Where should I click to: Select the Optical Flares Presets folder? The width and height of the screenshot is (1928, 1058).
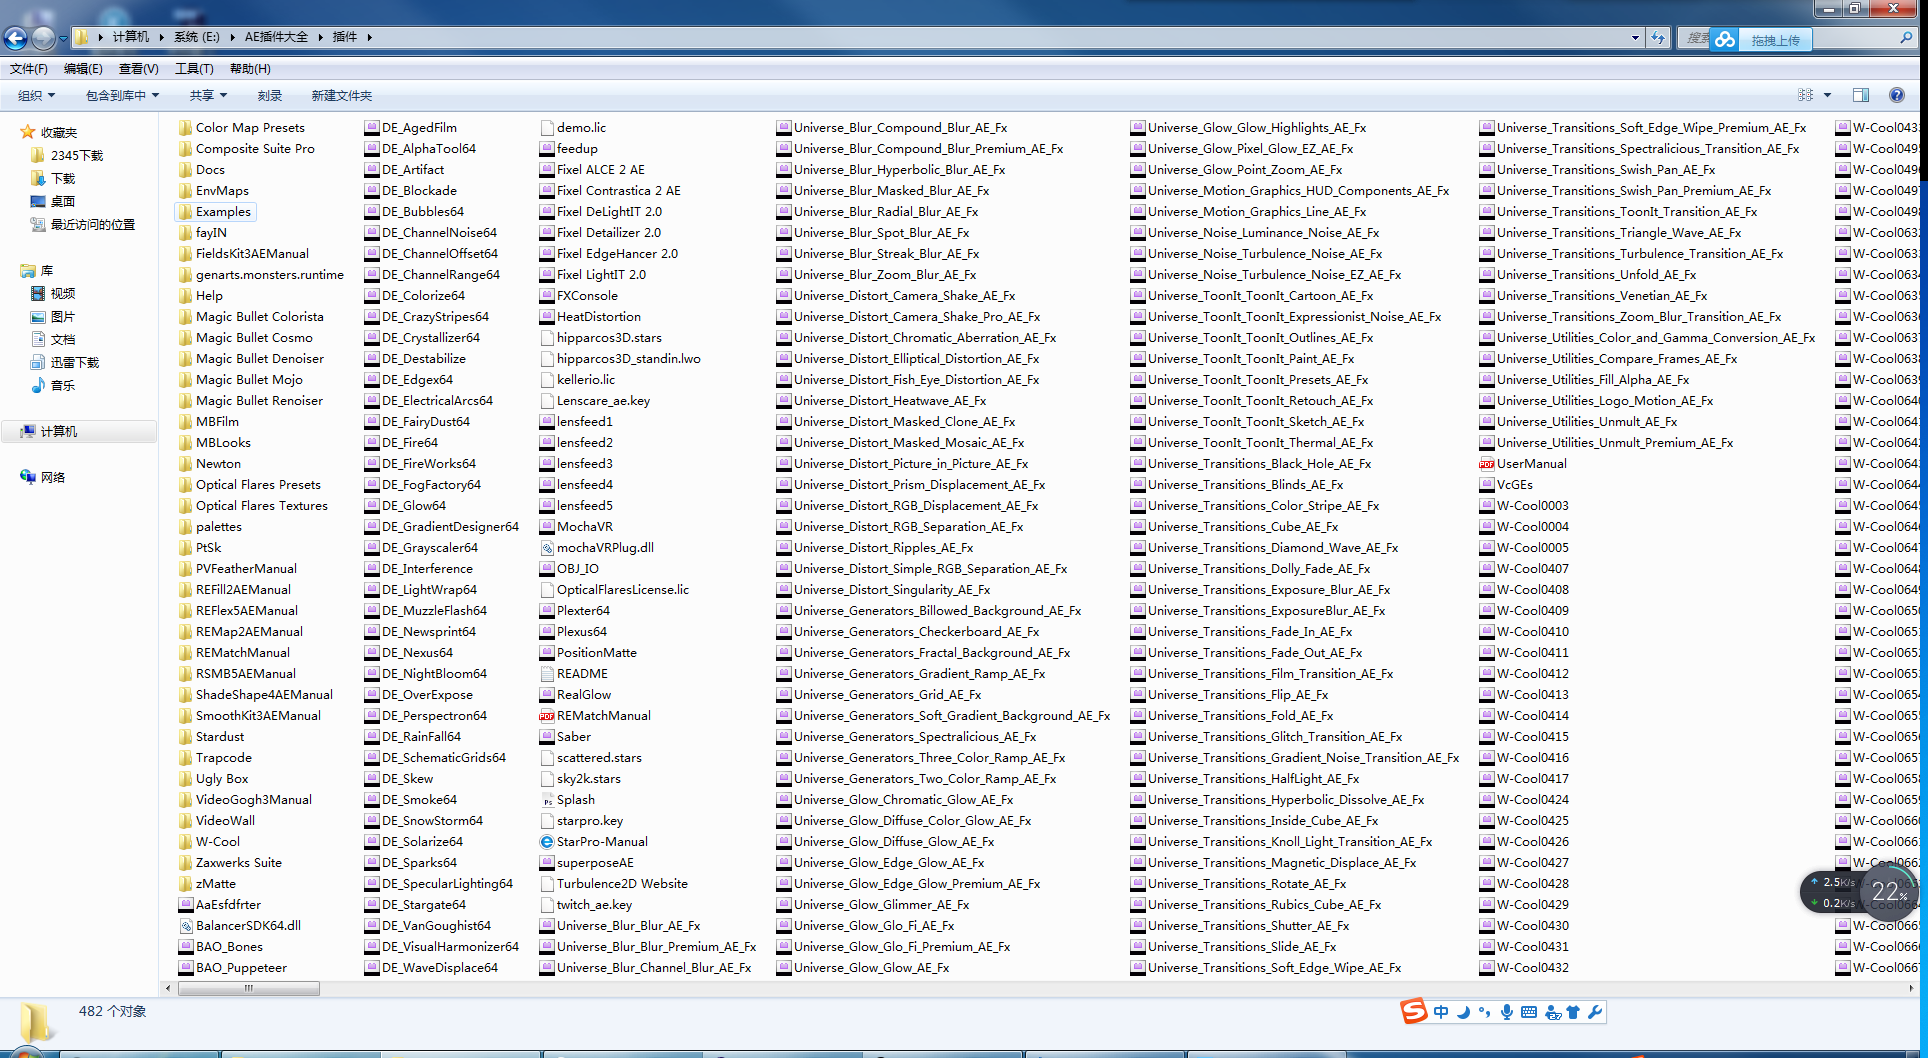click(x=258, y=484)
